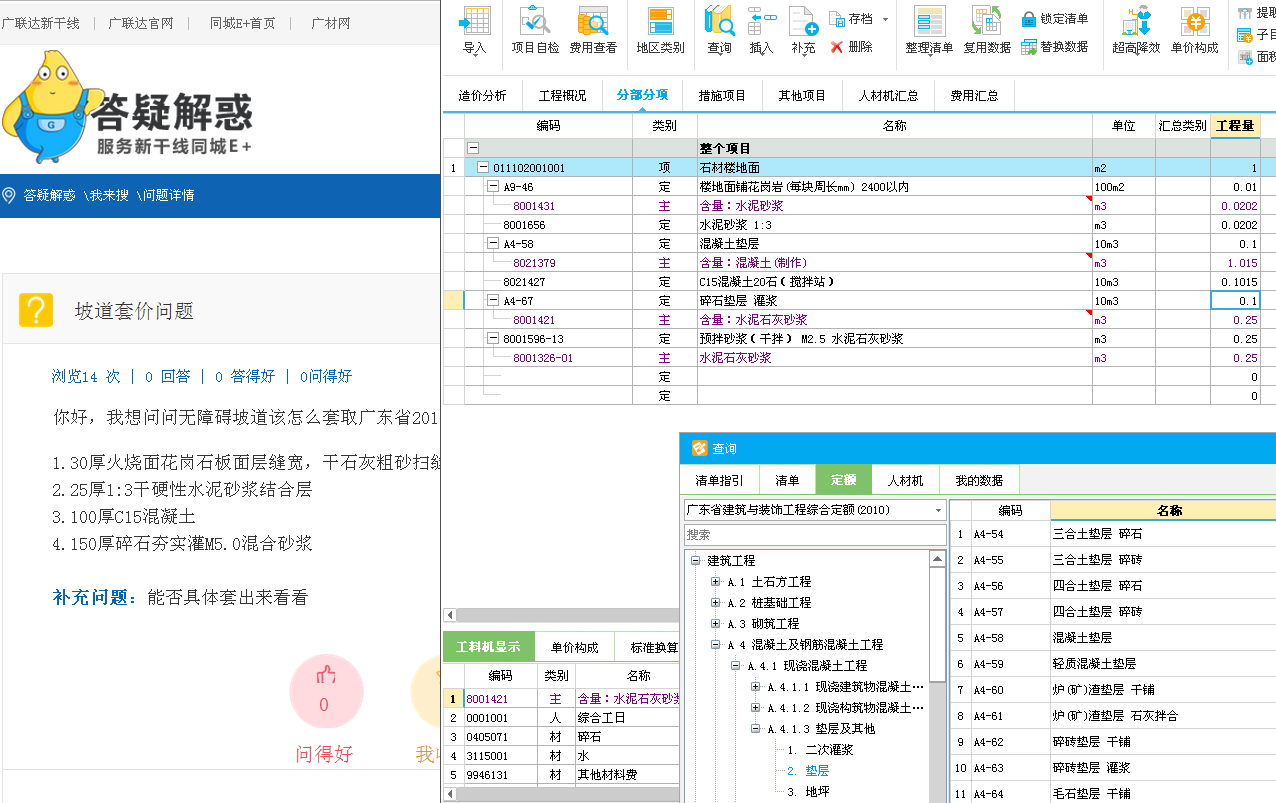Open the 查询 query tool
This screenshot has width=1276, height=803.
719,21
